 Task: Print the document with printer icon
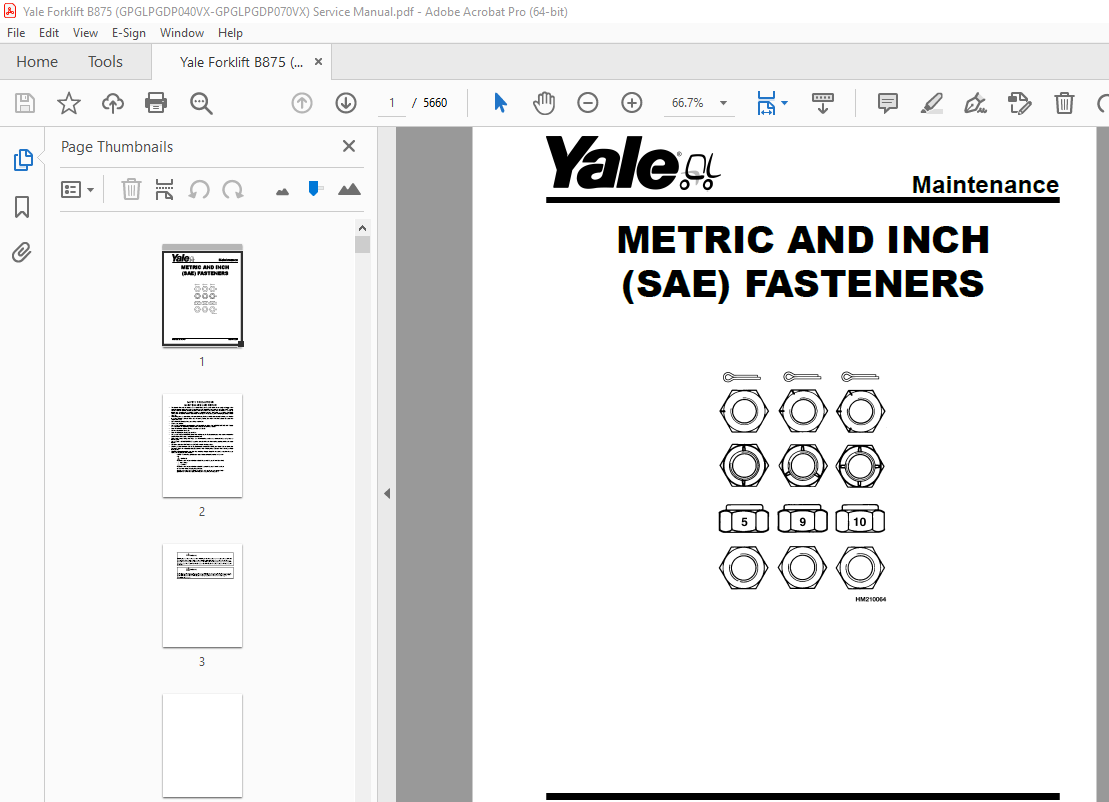coord(156,103)
